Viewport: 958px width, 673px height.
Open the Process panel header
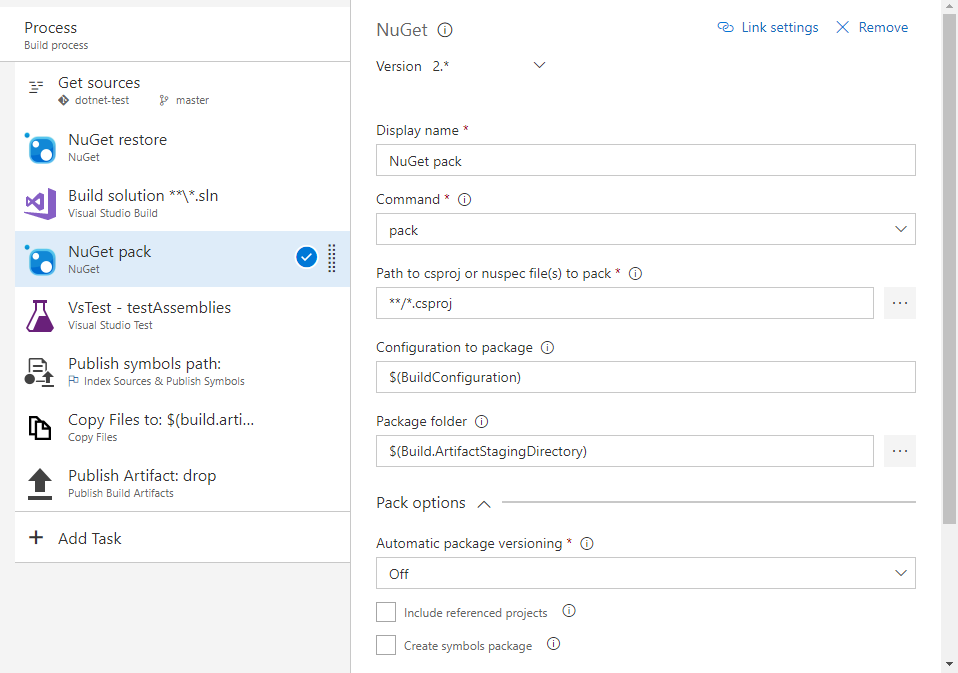coord(51,28)
